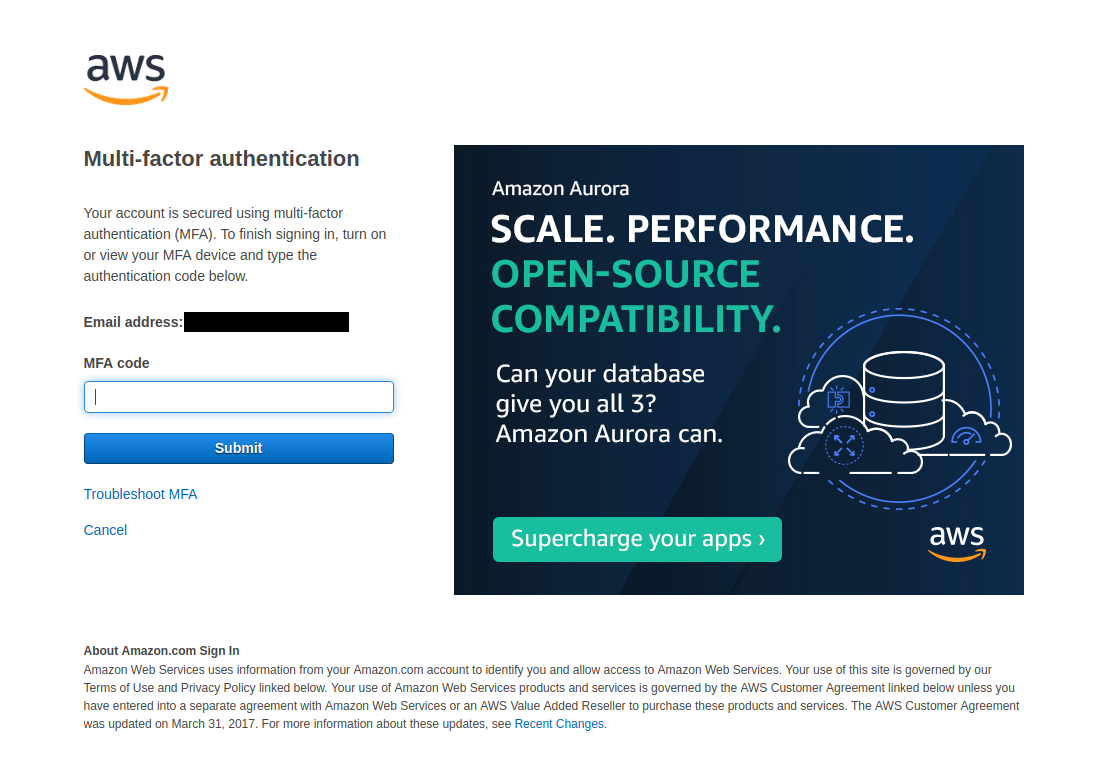Click the About Amazon.com Sign In heading
The height and width of the screenshot is (779, 1119).
click(x=161, y=650)
